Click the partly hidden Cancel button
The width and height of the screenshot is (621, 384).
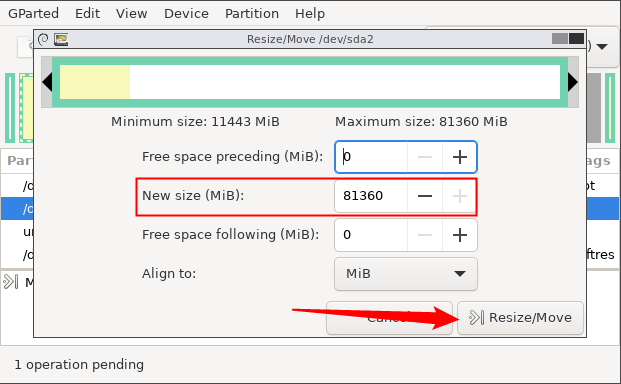[389, 318]
